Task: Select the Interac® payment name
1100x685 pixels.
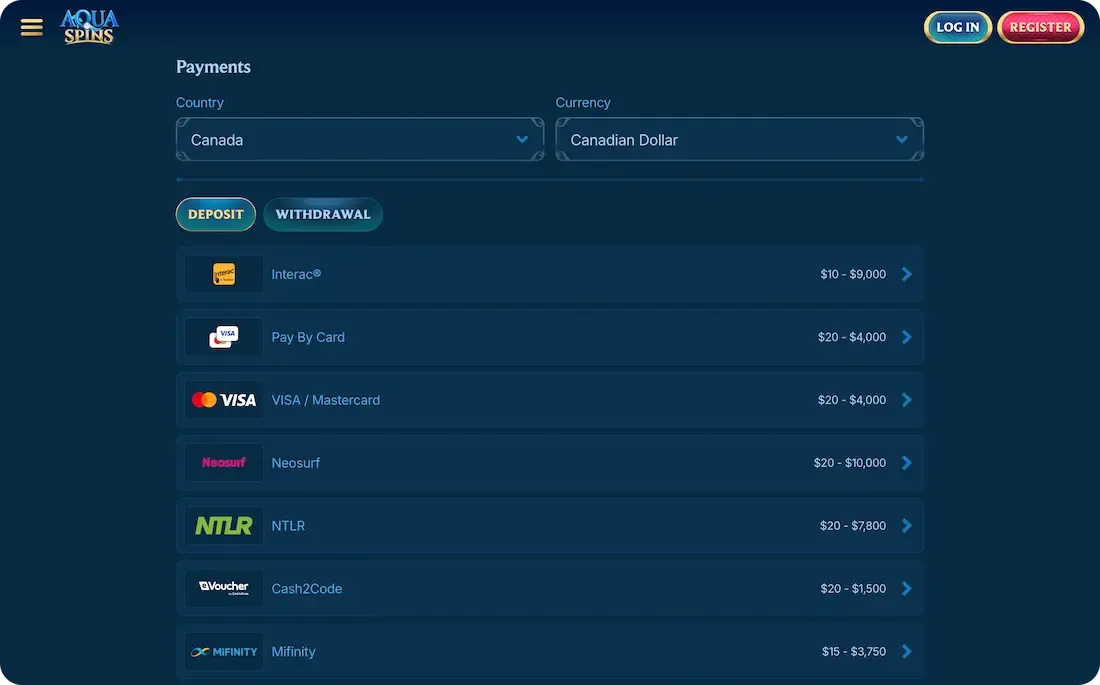Action: click(296, 274)
